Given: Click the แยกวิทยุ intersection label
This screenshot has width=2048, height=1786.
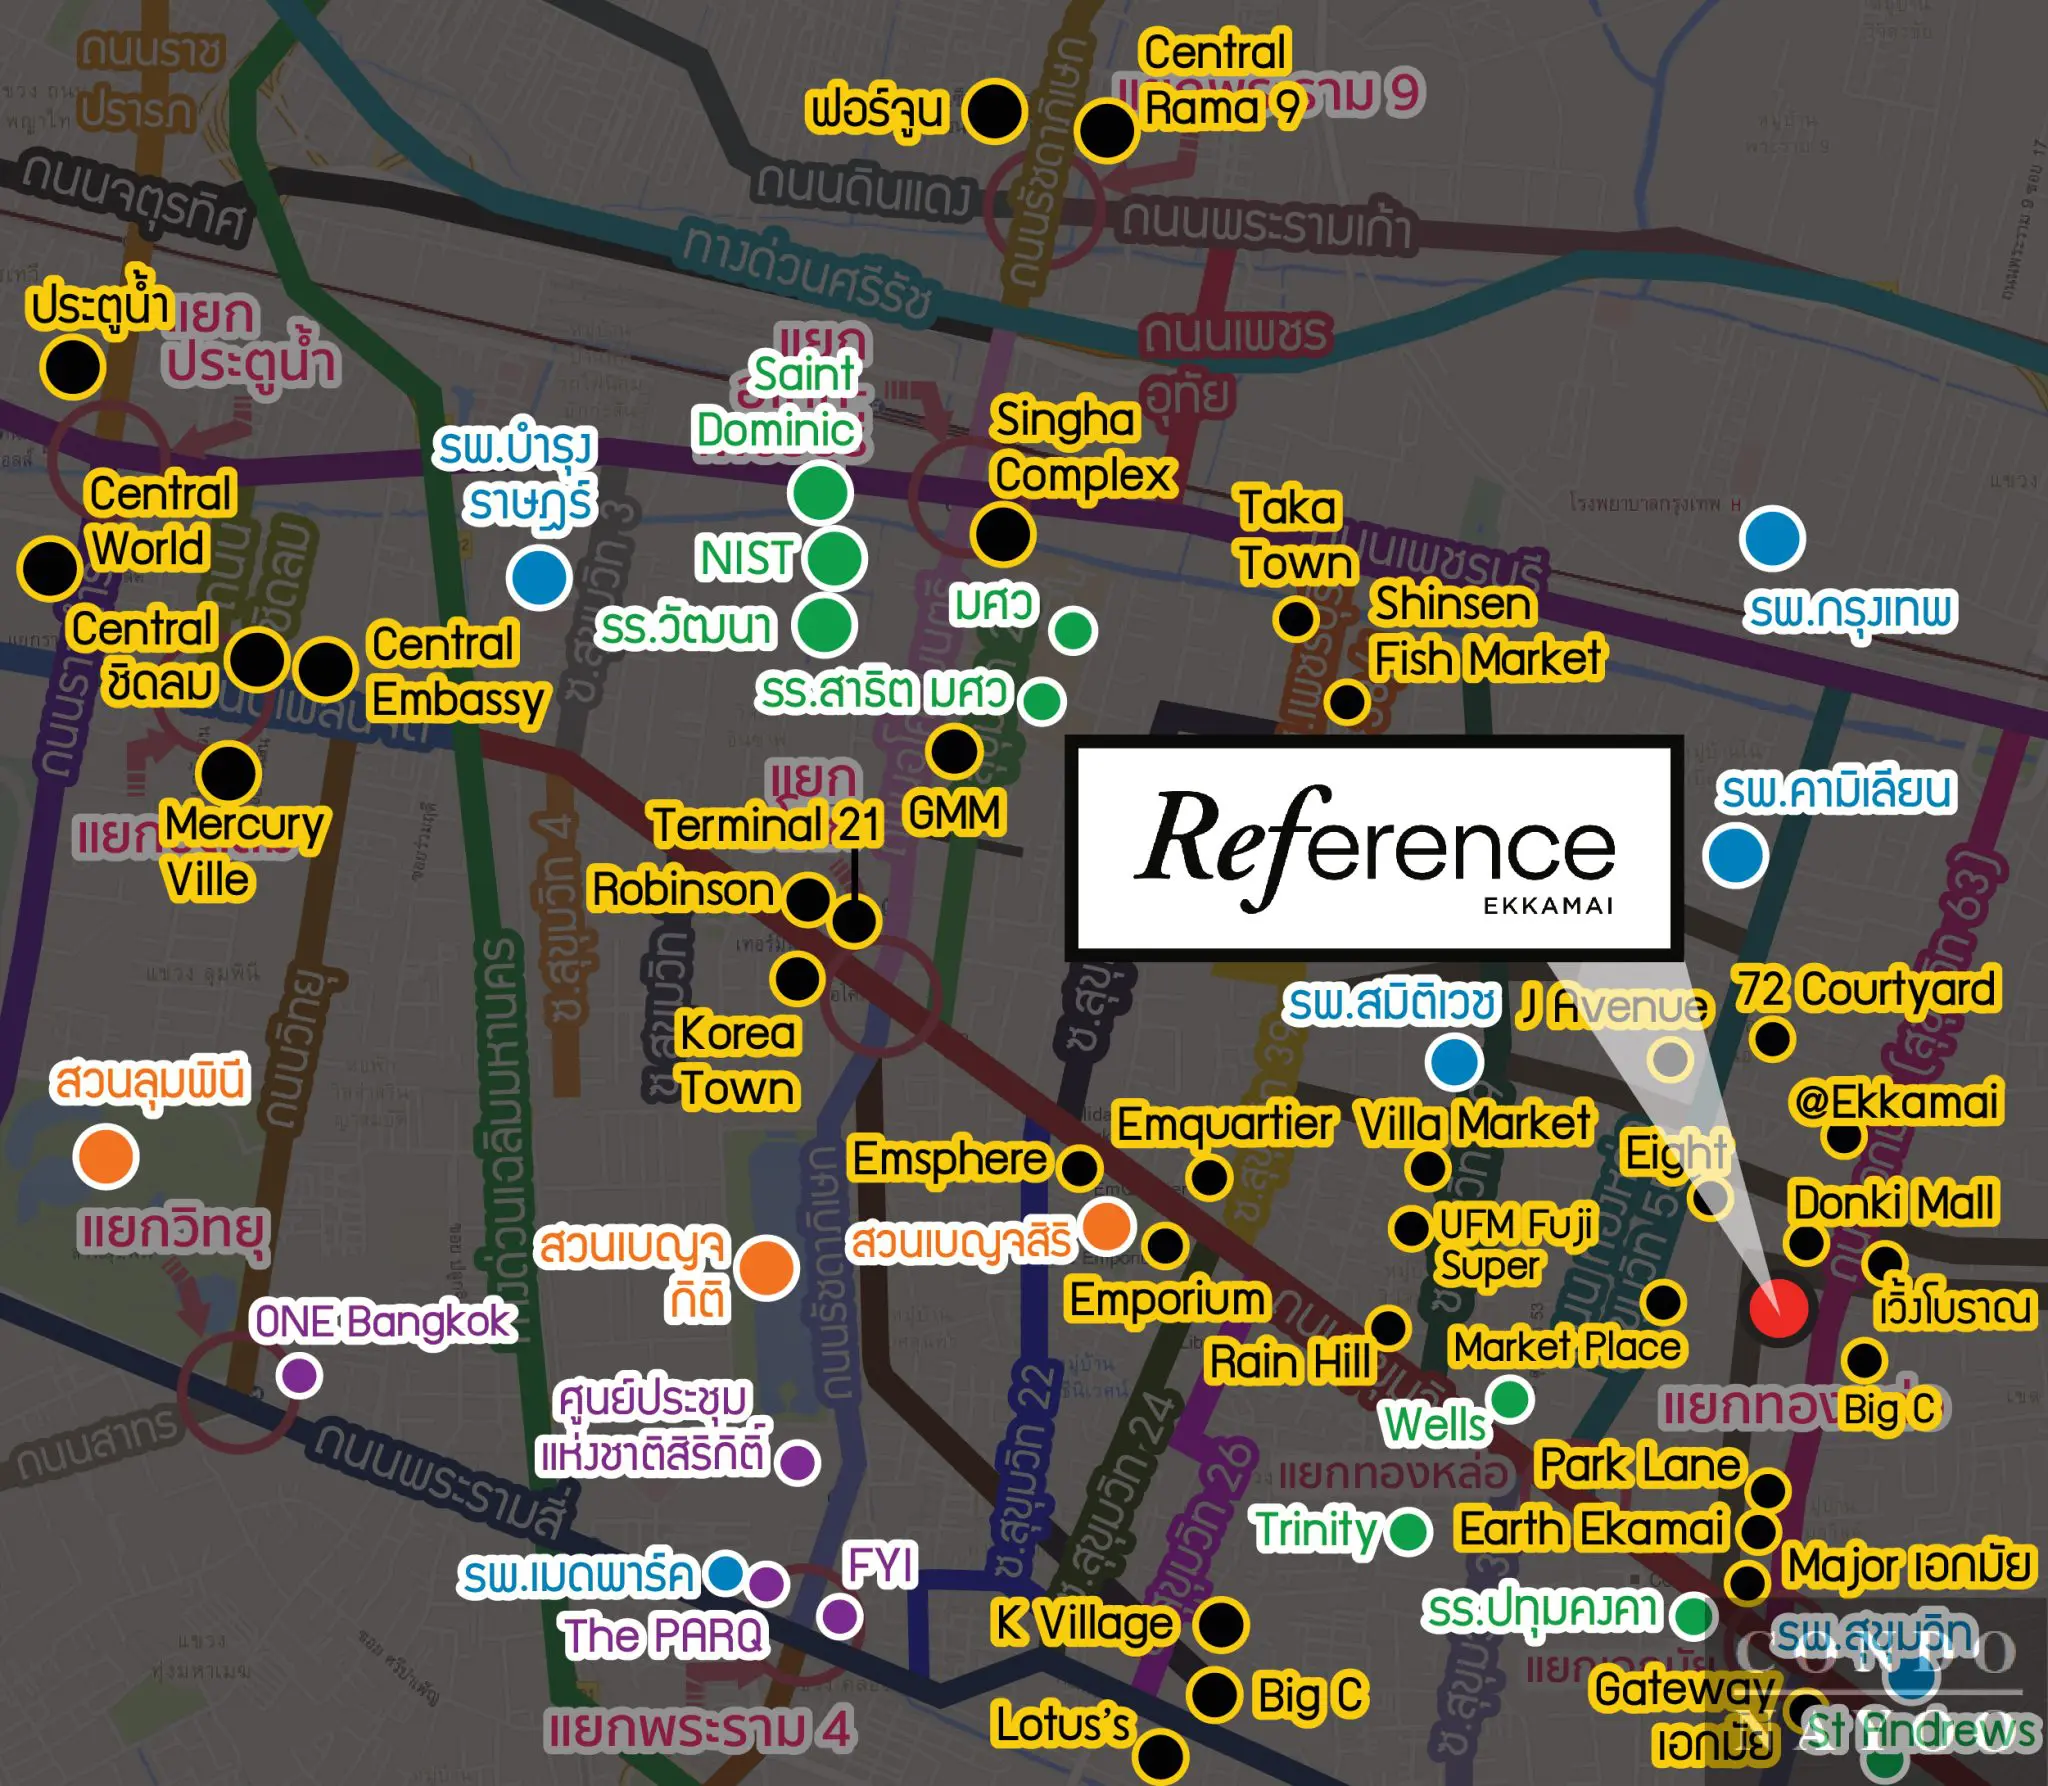Looking at the screenshot, I should coord(173,1231).
